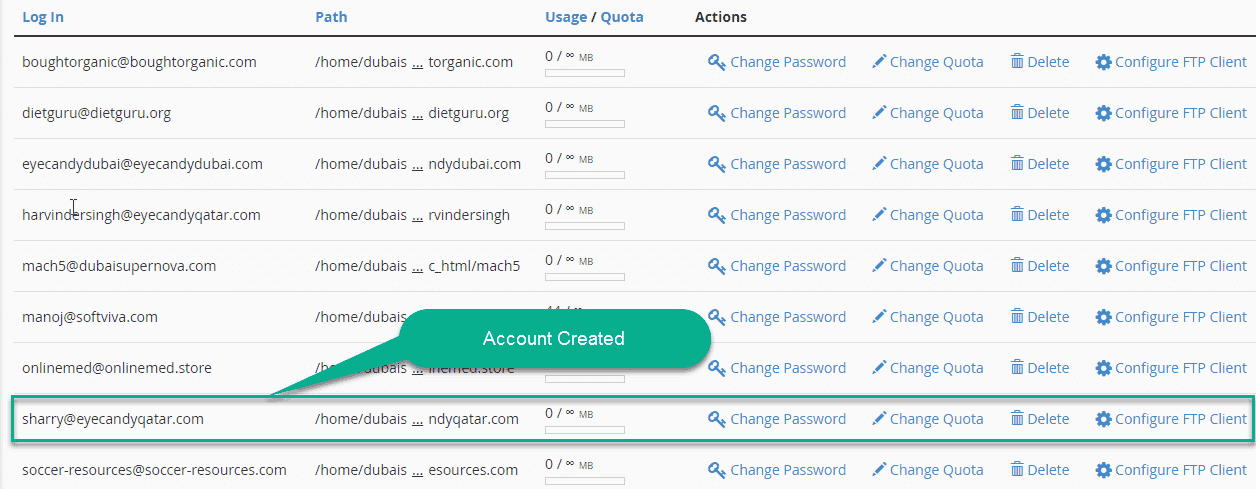The width and height of the screenshot is (1256, 489).
Task: Click trash icon for eyecandydubai account
Action: click(1017, 164)
